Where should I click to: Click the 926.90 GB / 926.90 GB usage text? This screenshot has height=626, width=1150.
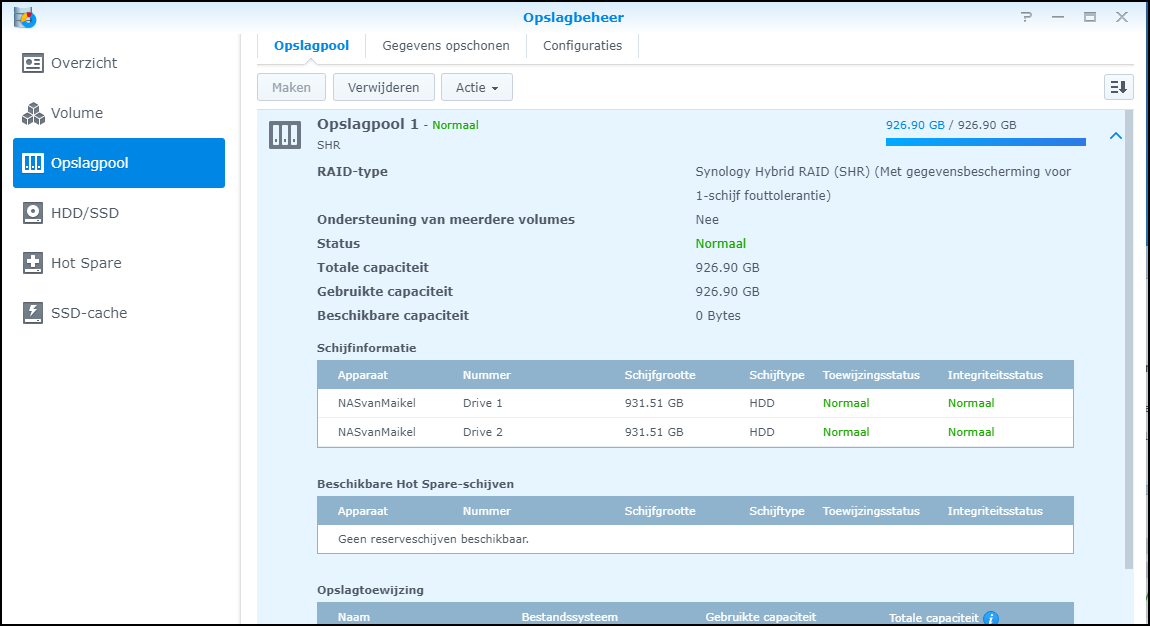pos(951,125)
